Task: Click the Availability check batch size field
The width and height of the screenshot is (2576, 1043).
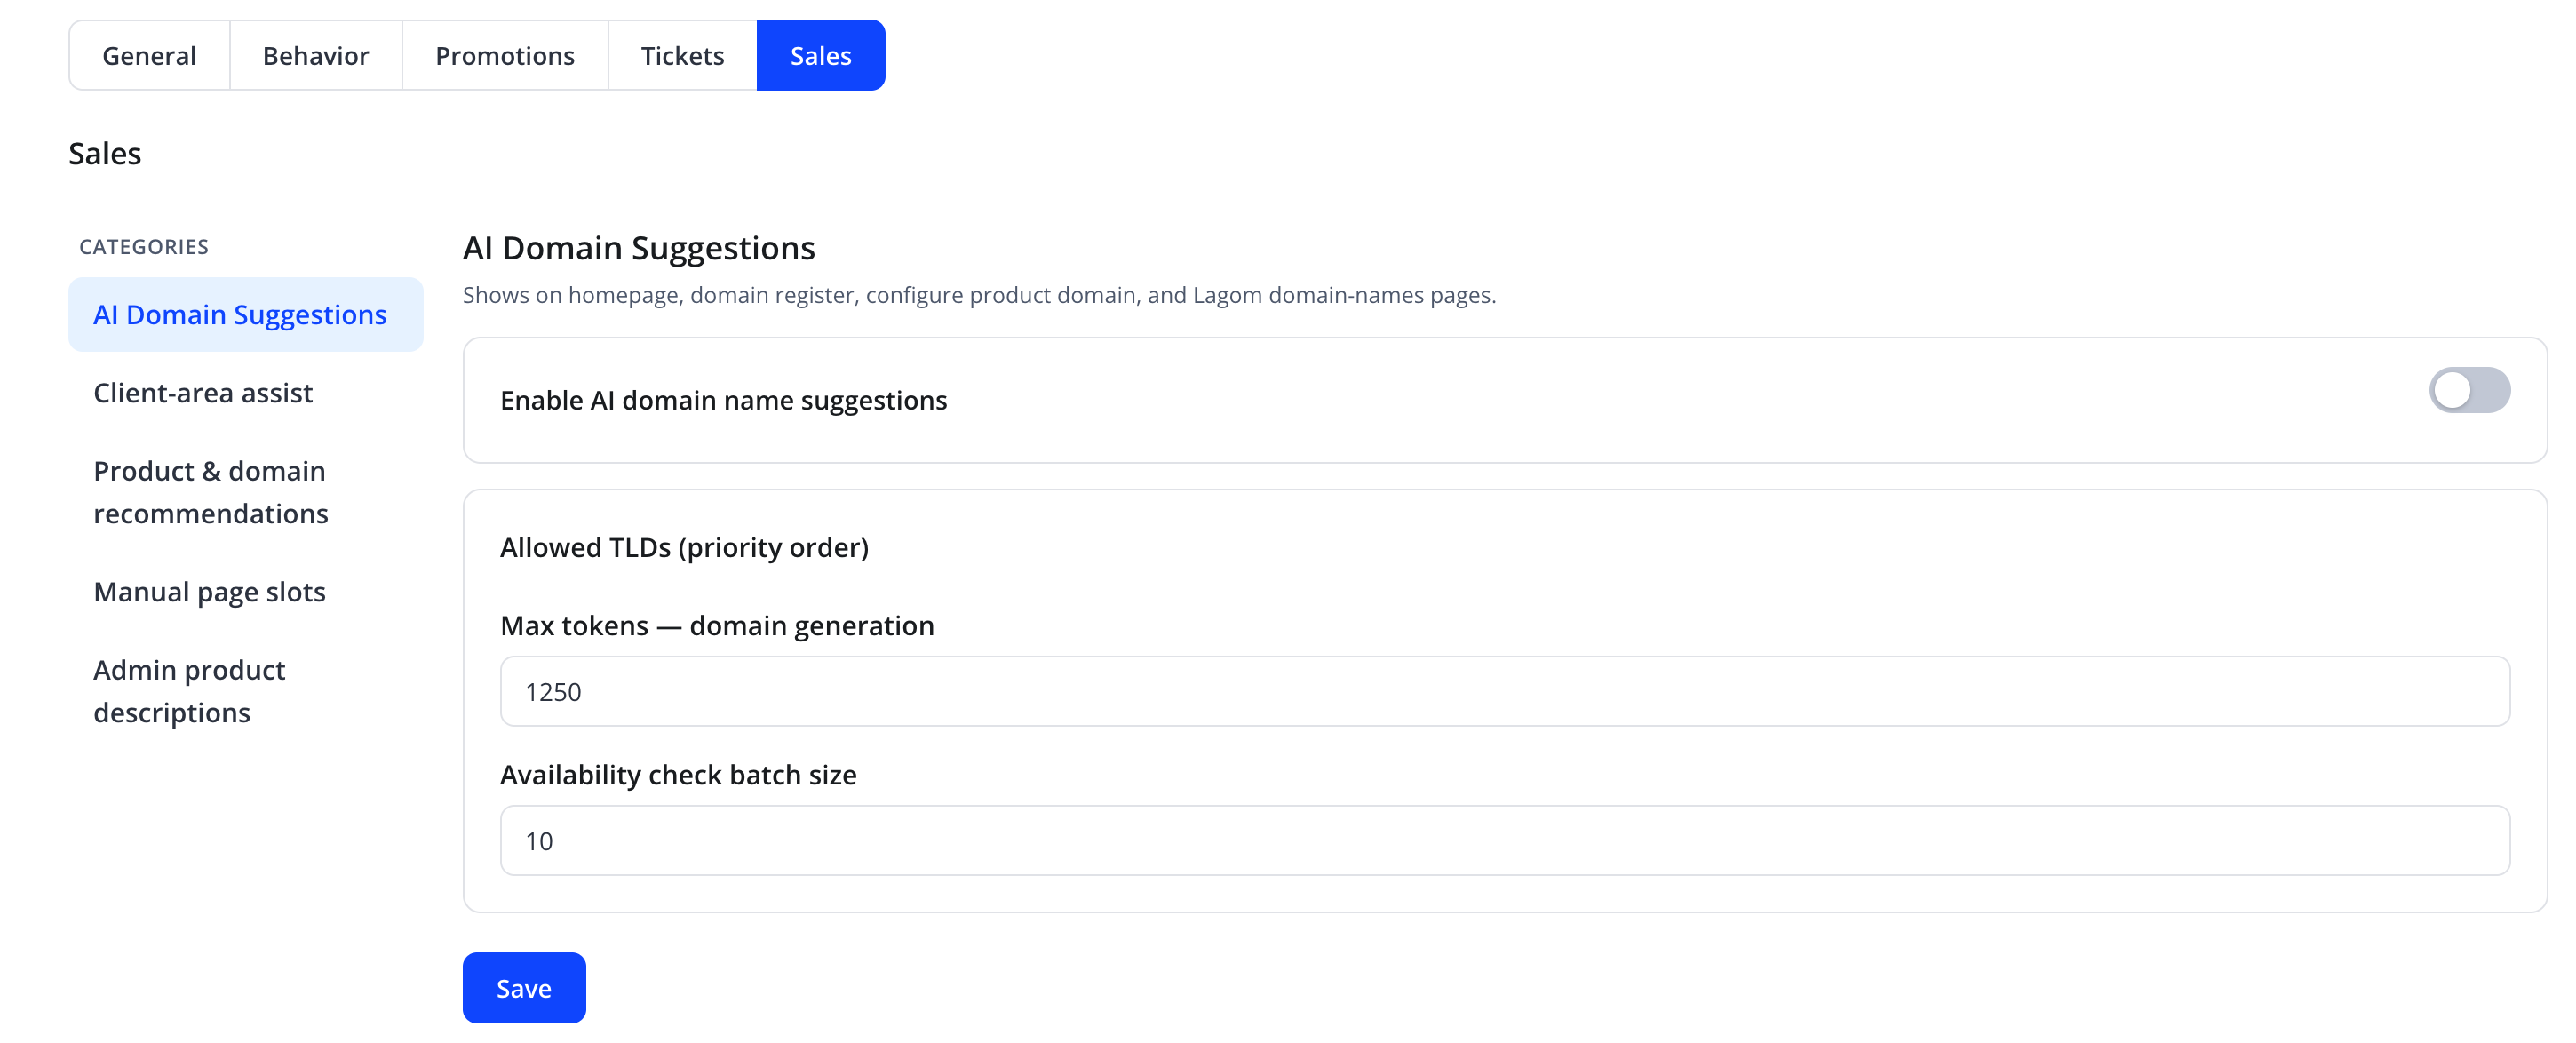Action: (x=1504, y=840)
